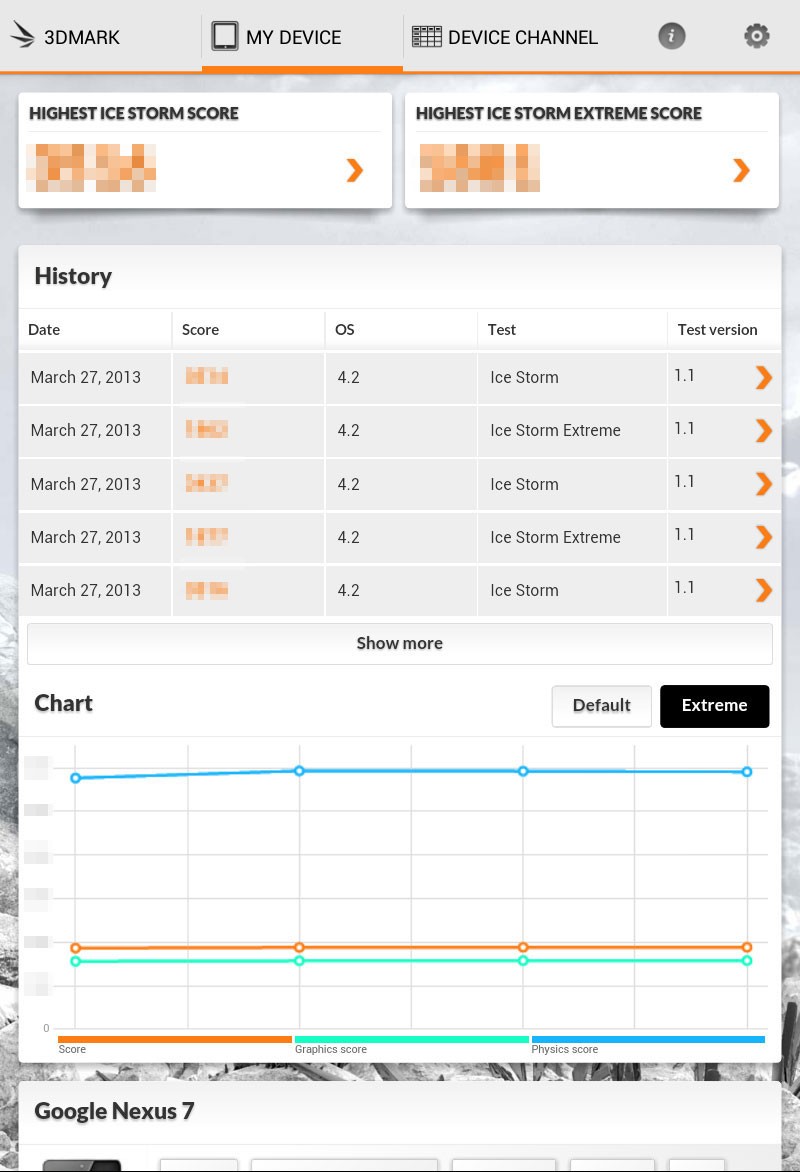Open the DEVICE CHANNEL tab
Image resolution: width=800 pixels, height=1172 pixels.
(x=505, y=37)
